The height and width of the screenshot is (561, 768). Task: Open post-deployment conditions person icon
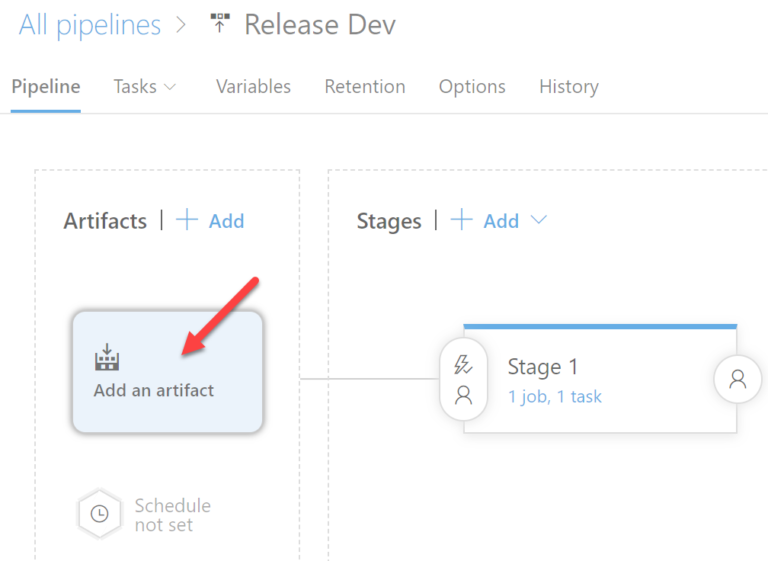pos(738,379)
